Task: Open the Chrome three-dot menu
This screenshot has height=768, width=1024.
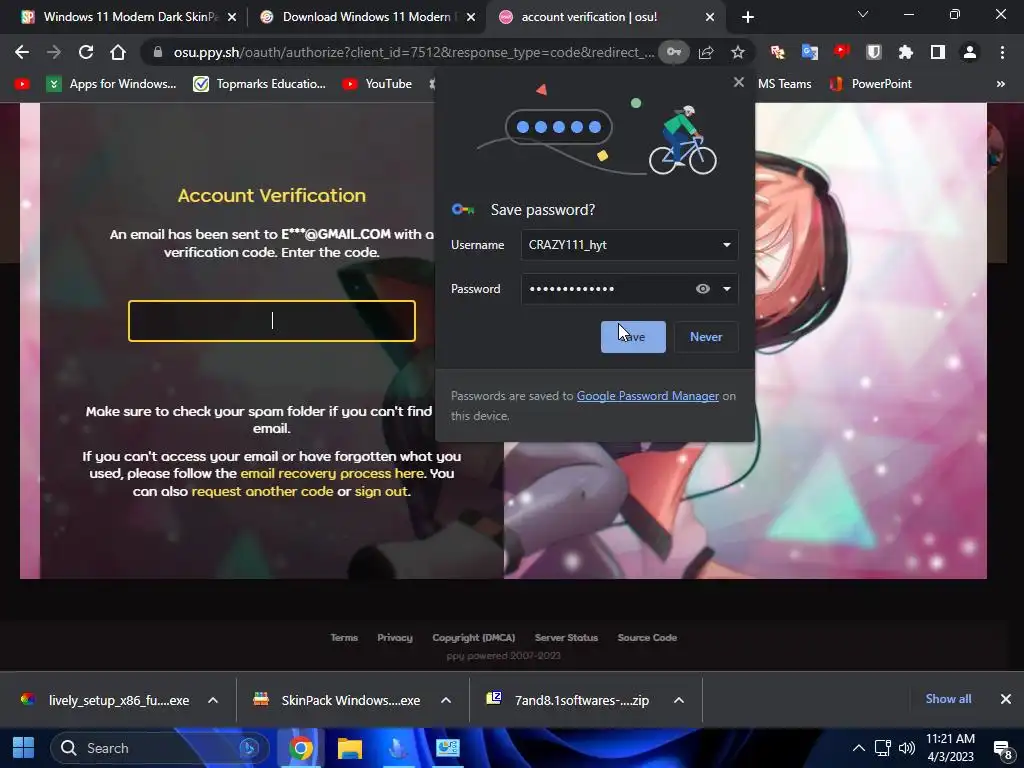Action: pyautogui.click(x=1002, y=52)
